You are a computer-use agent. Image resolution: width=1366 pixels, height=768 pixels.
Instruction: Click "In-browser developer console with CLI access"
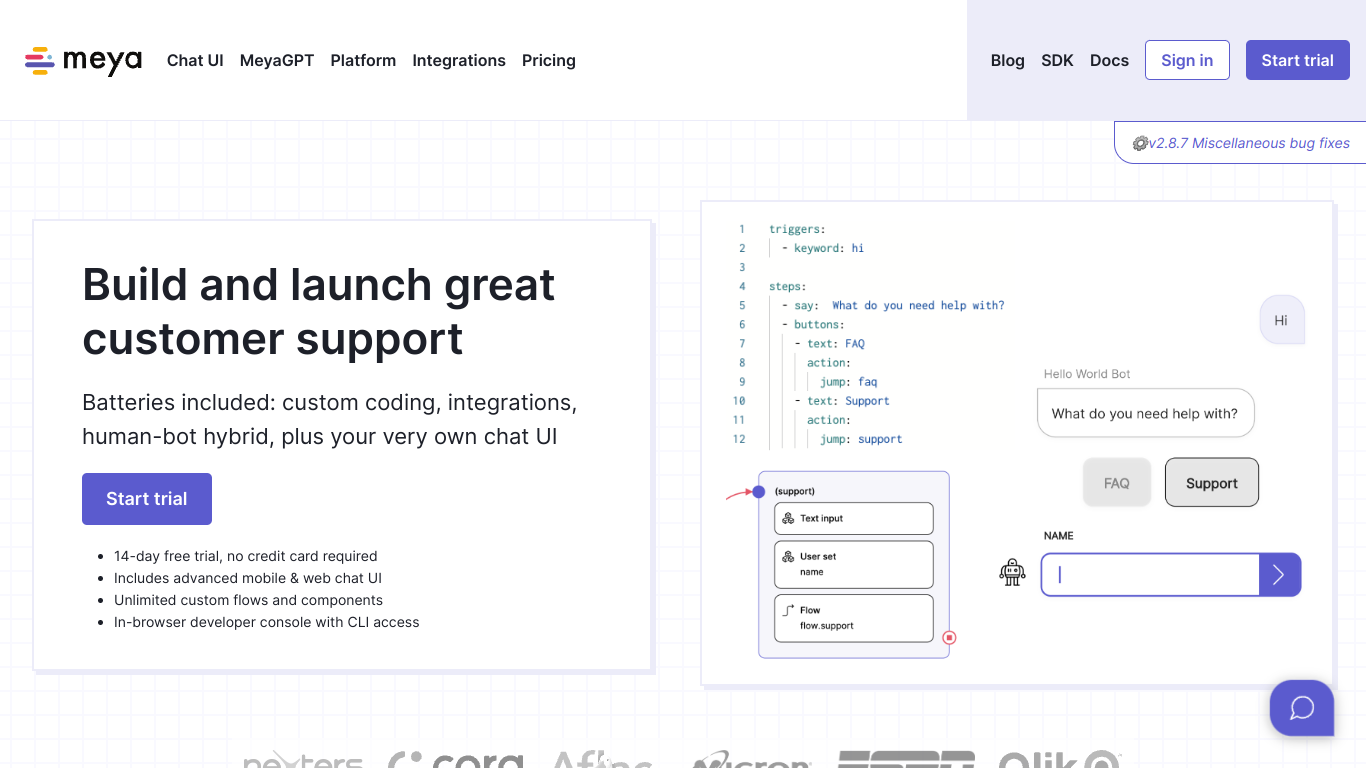[267, 622]
